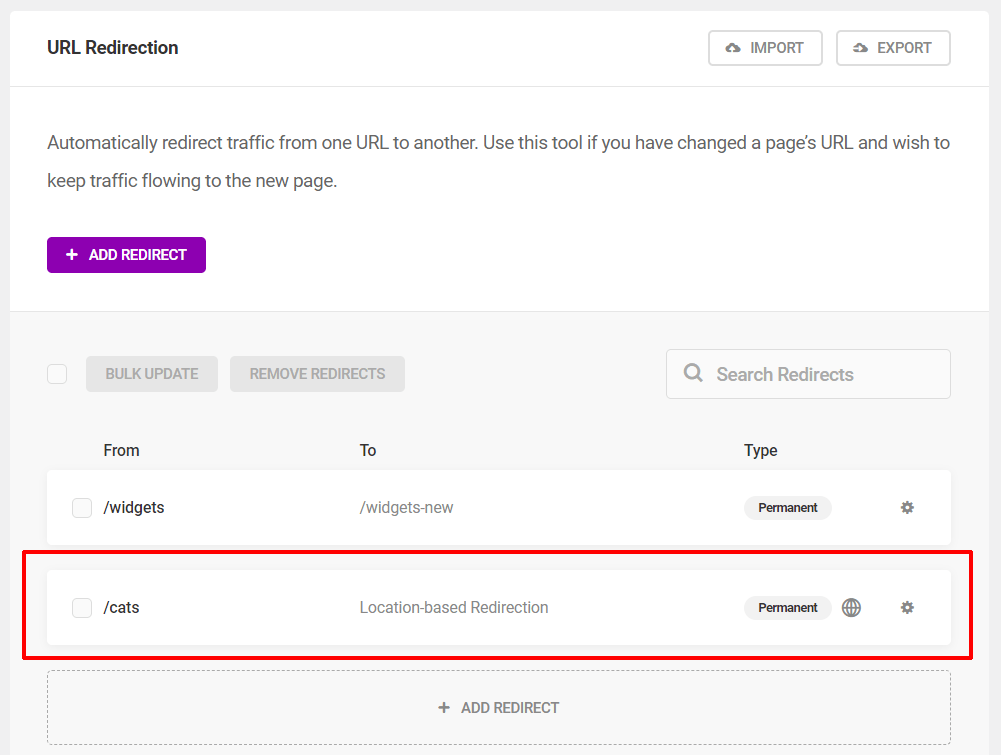Click the cloud icon inside the Export button
Image resolution: width=1001 pixels, height=755 pixels.
[861, 47]
